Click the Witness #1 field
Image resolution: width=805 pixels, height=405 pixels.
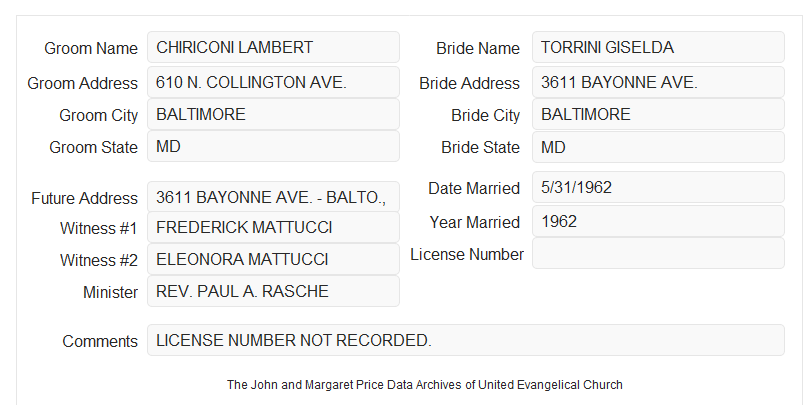273,227
